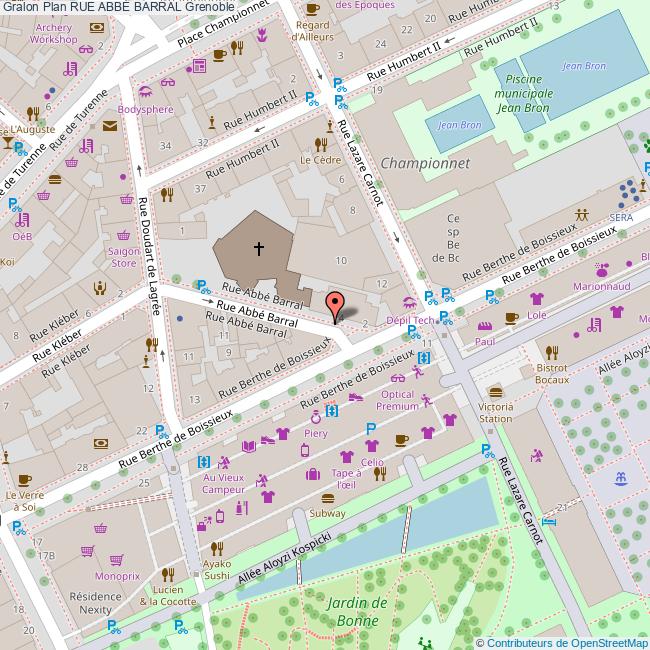Click the Optical Premium glasses icon
The width and height of the screenshot is (650, 650).
(398, 379)
